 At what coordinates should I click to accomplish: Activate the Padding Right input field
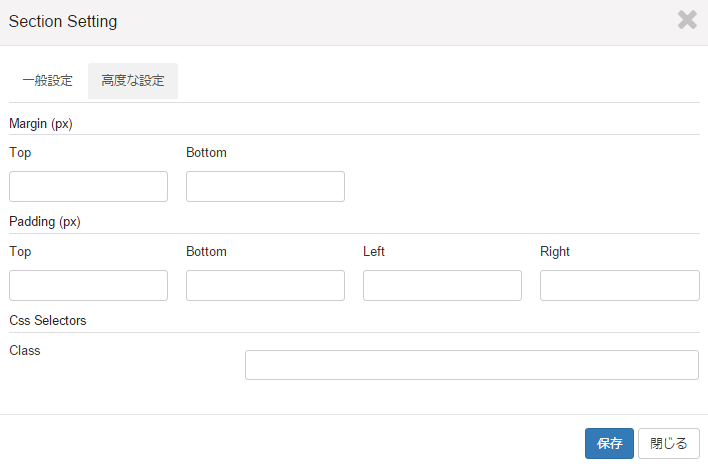(620, 285)
